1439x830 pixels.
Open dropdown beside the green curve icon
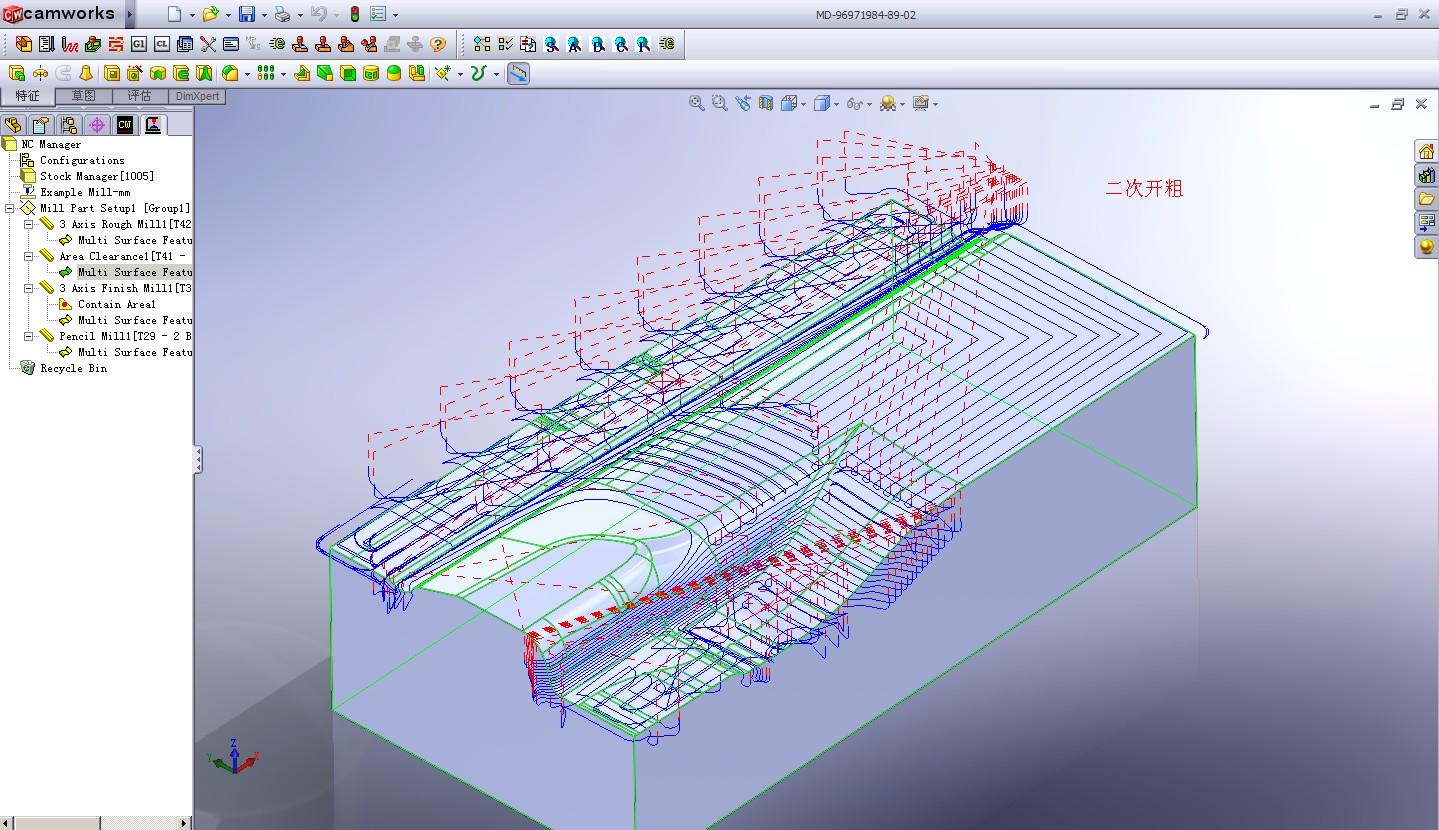point(496,74)
